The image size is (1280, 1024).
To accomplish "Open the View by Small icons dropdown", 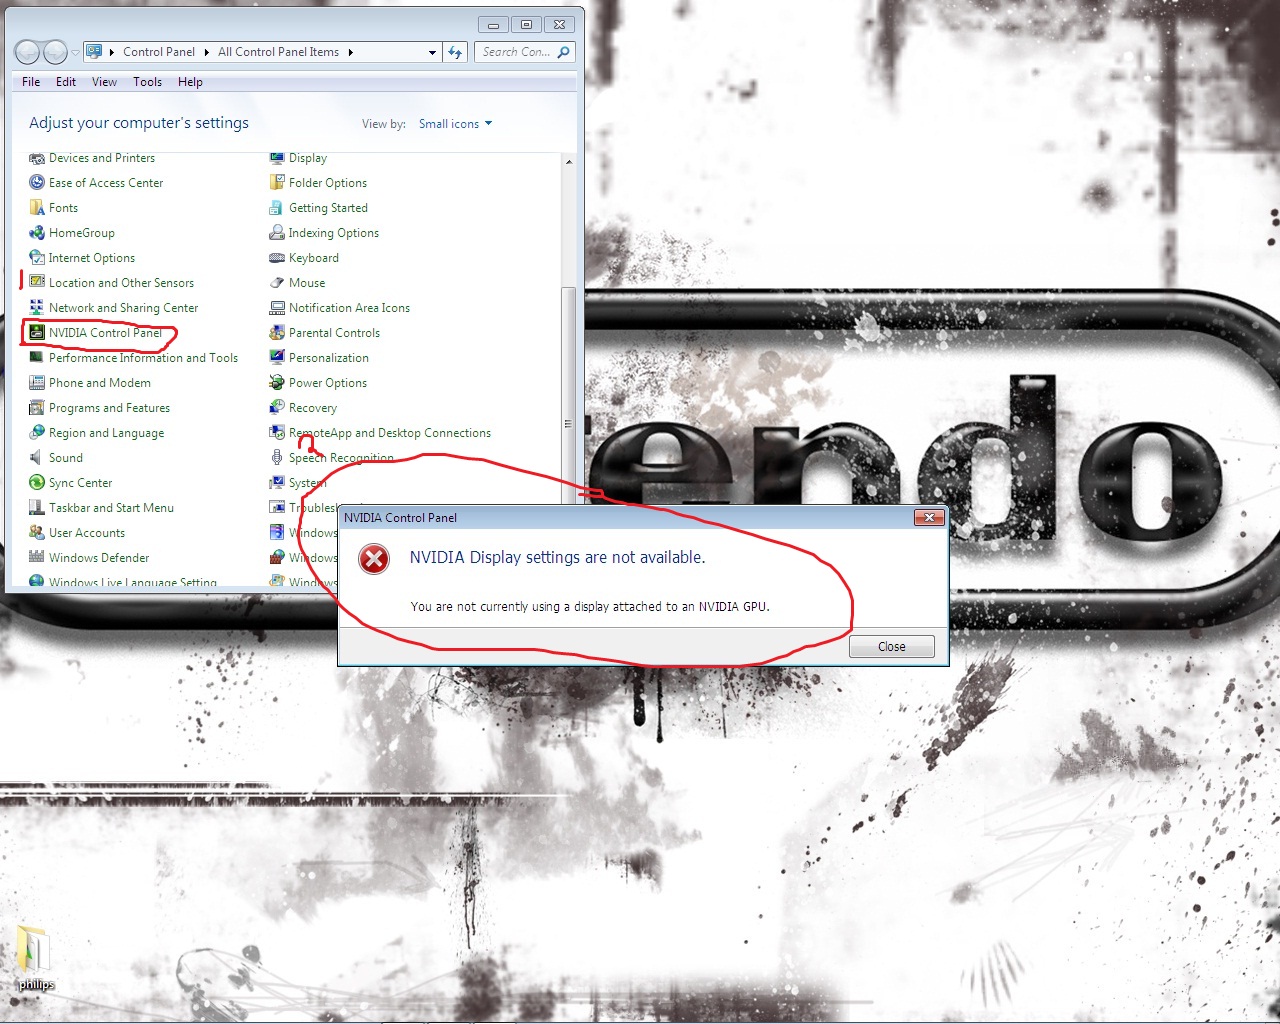I will (456, 124).
